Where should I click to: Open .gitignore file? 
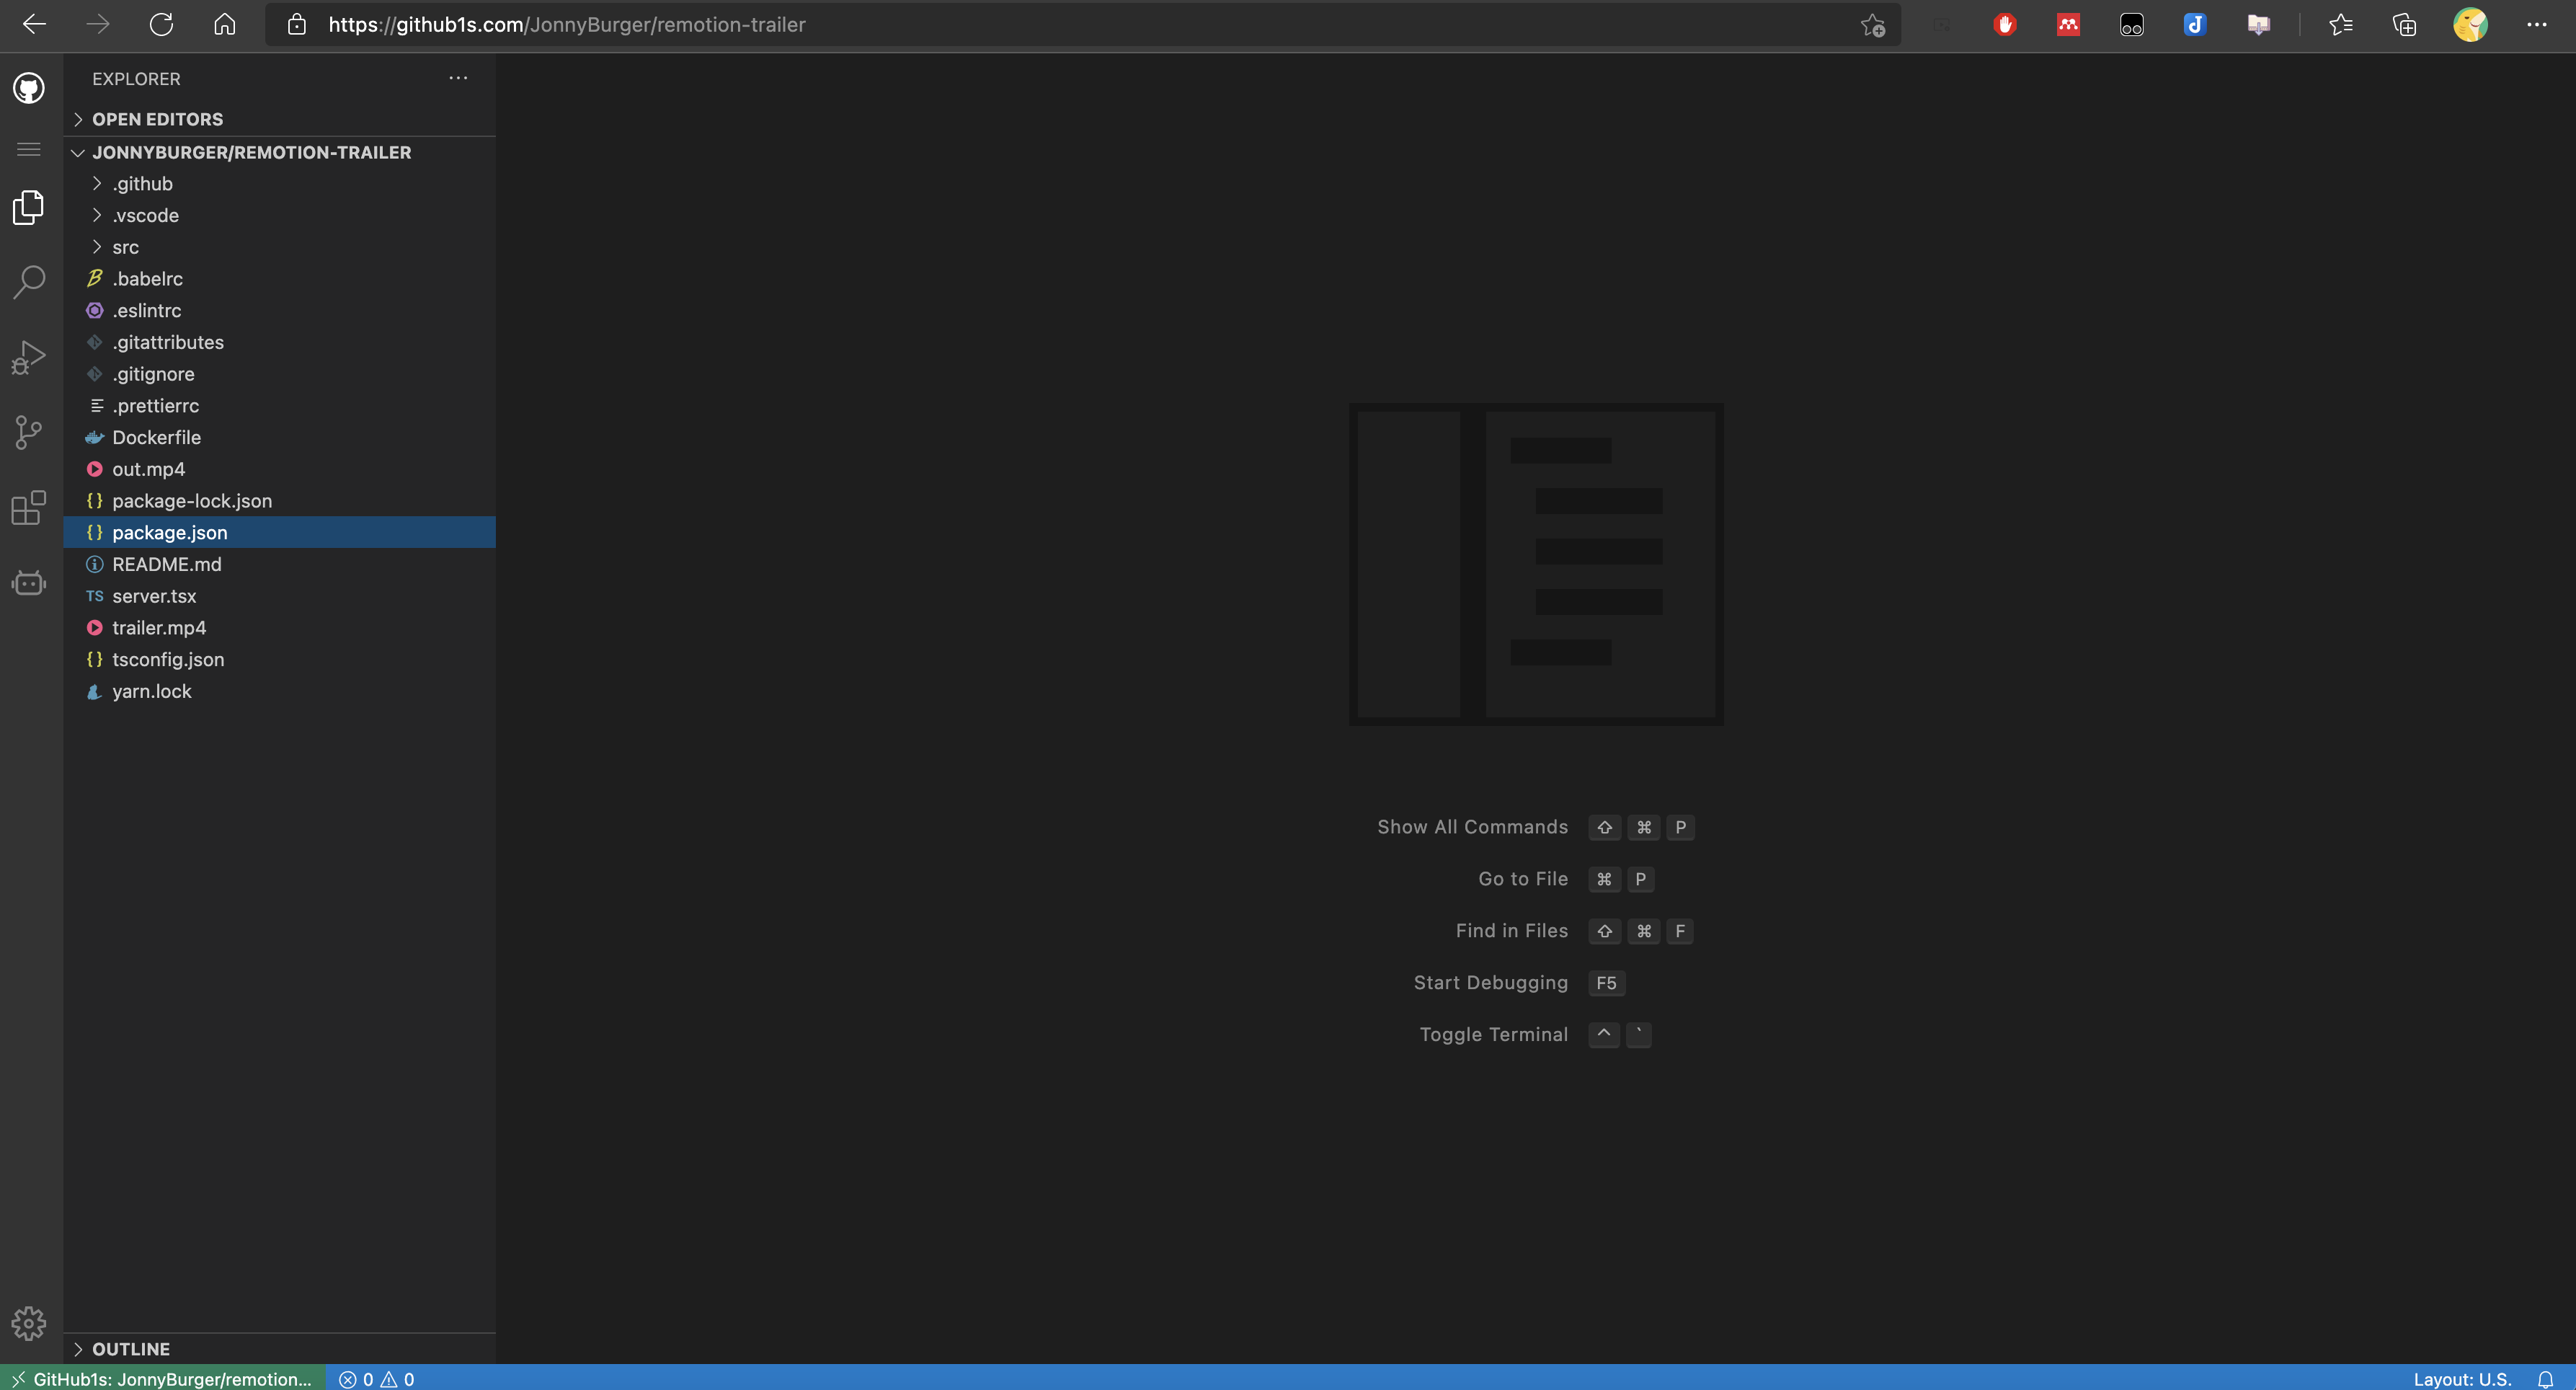pyautogui.click(x=280, y=374)
